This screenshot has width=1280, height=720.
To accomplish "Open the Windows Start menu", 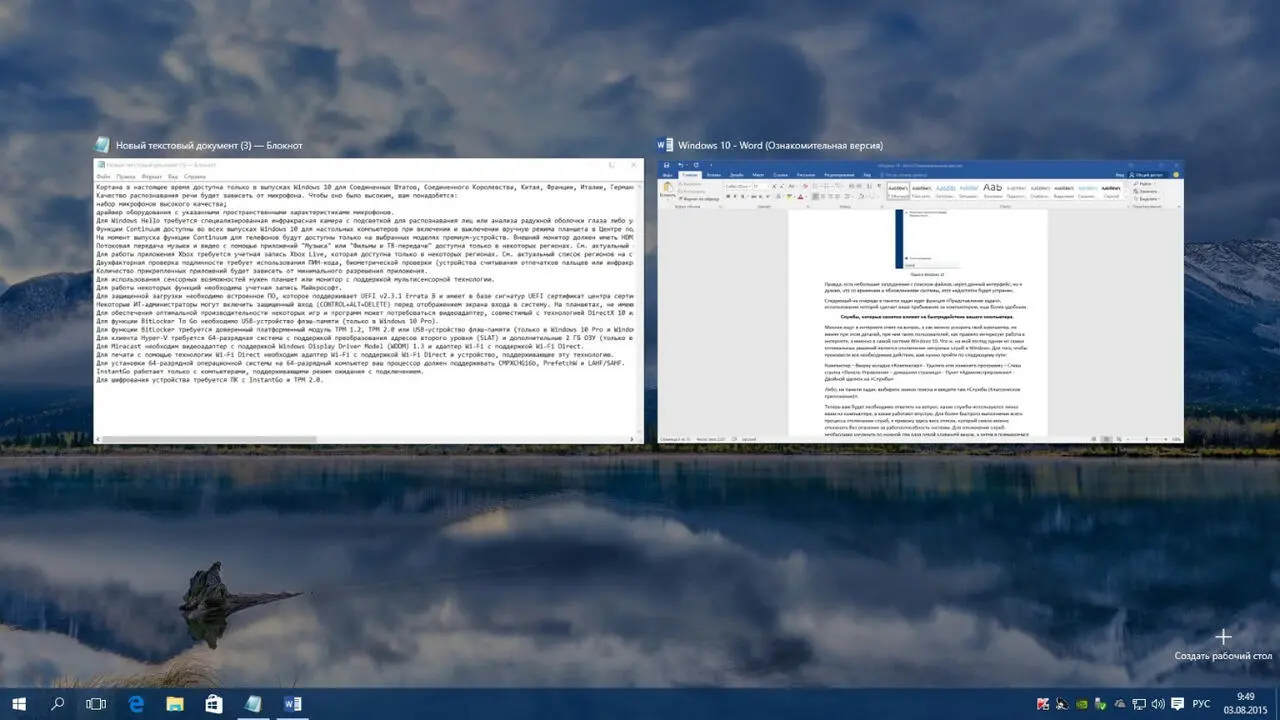I will [x=19, y=704].
